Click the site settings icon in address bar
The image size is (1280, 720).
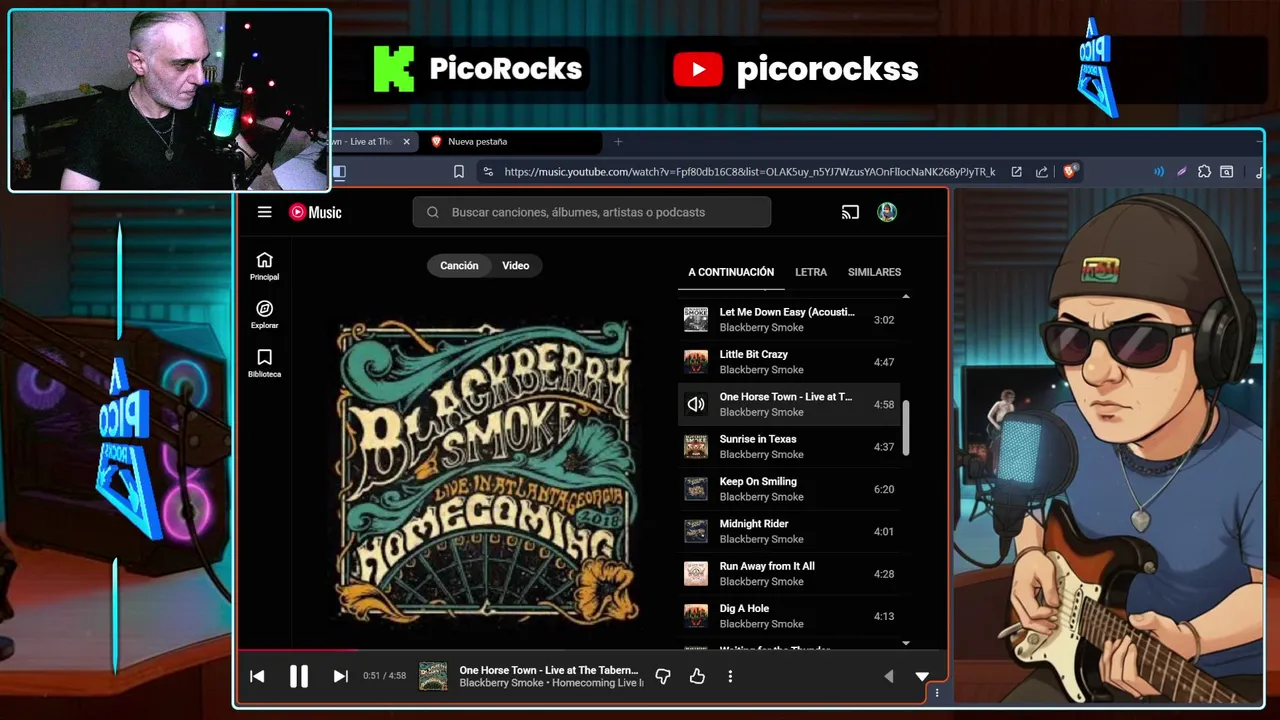pos(488,172)
